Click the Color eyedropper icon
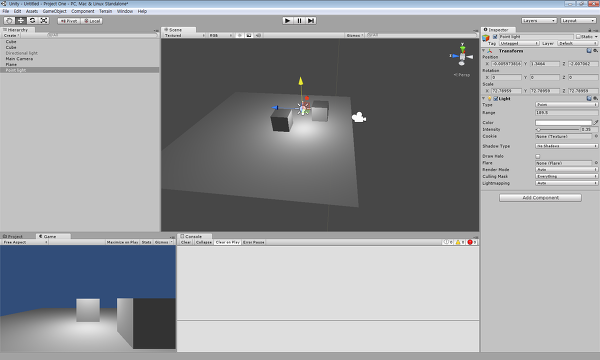The height and width of the screenshot is (360, 600). 595,123
